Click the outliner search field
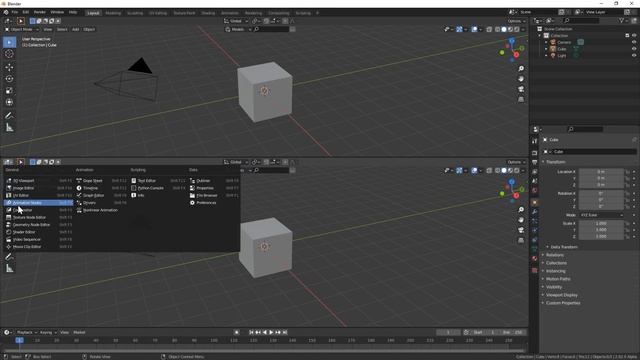Screen dimensions: 640x360 pos(581,21)
